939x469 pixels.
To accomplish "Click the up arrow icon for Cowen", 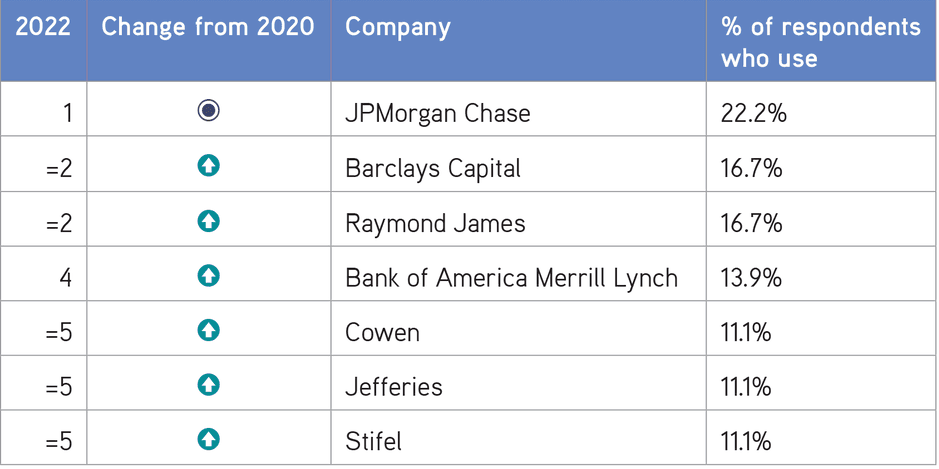I will 208,330.
